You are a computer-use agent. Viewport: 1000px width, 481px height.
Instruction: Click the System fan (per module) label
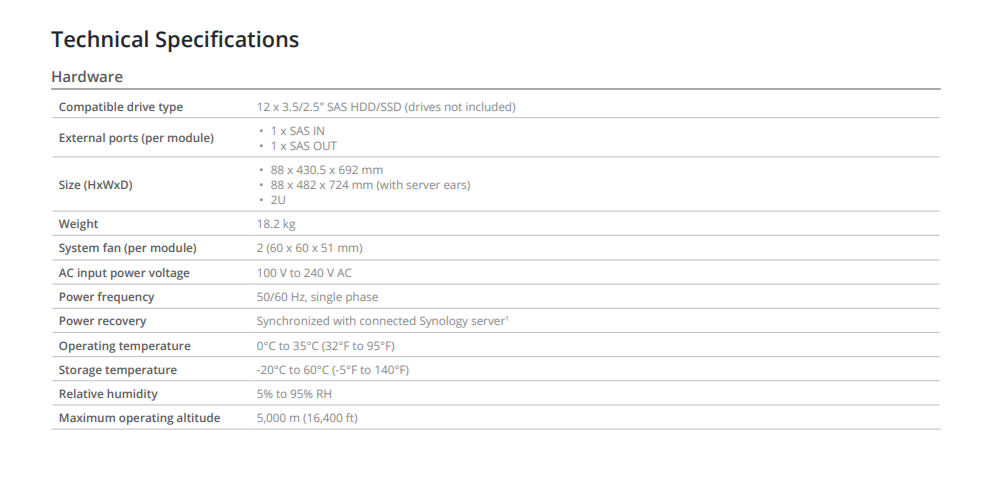[x=127, y=248]
